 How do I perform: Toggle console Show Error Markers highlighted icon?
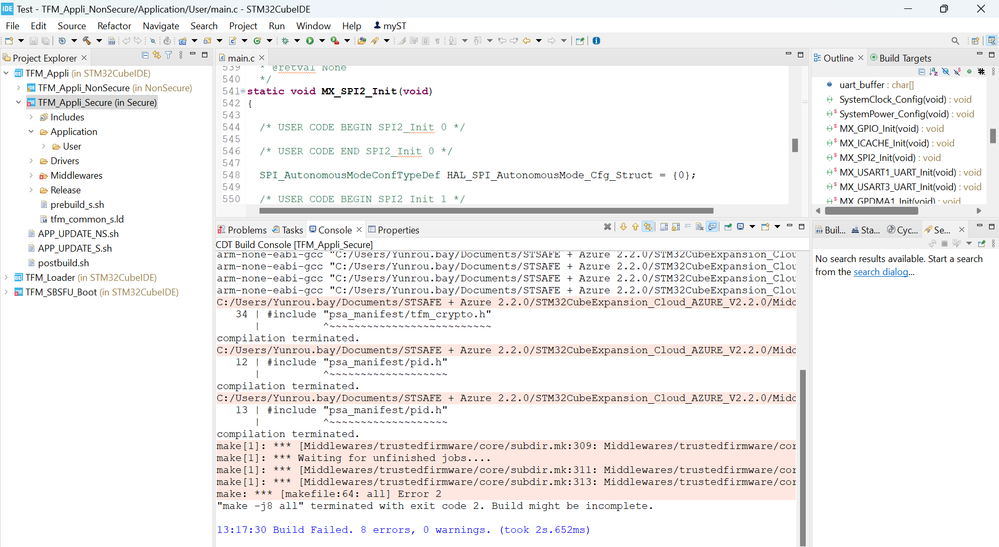(x=648, y=227)
